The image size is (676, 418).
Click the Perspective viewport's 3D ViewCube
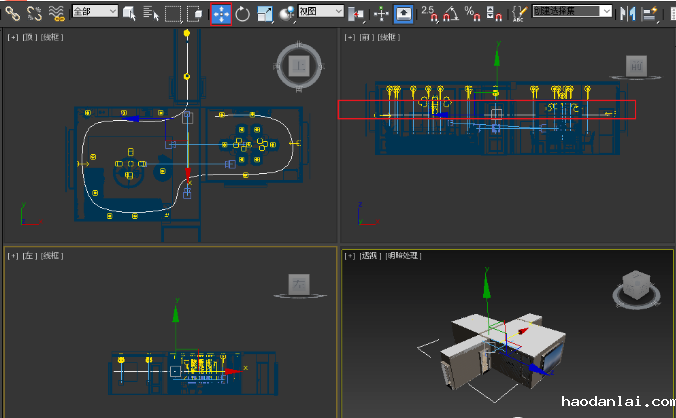pyautogui.click(x=636, y=285)
